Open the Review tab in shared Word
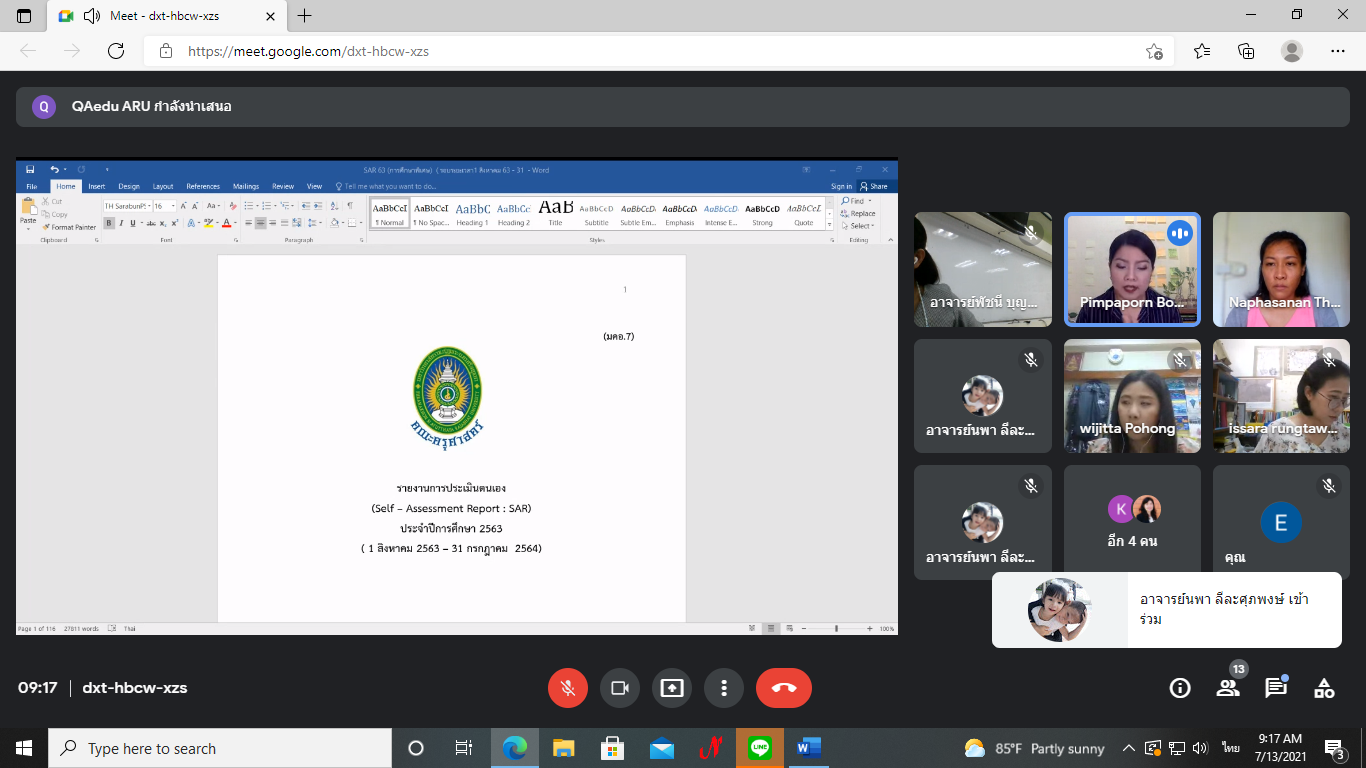 click(283, 186)
